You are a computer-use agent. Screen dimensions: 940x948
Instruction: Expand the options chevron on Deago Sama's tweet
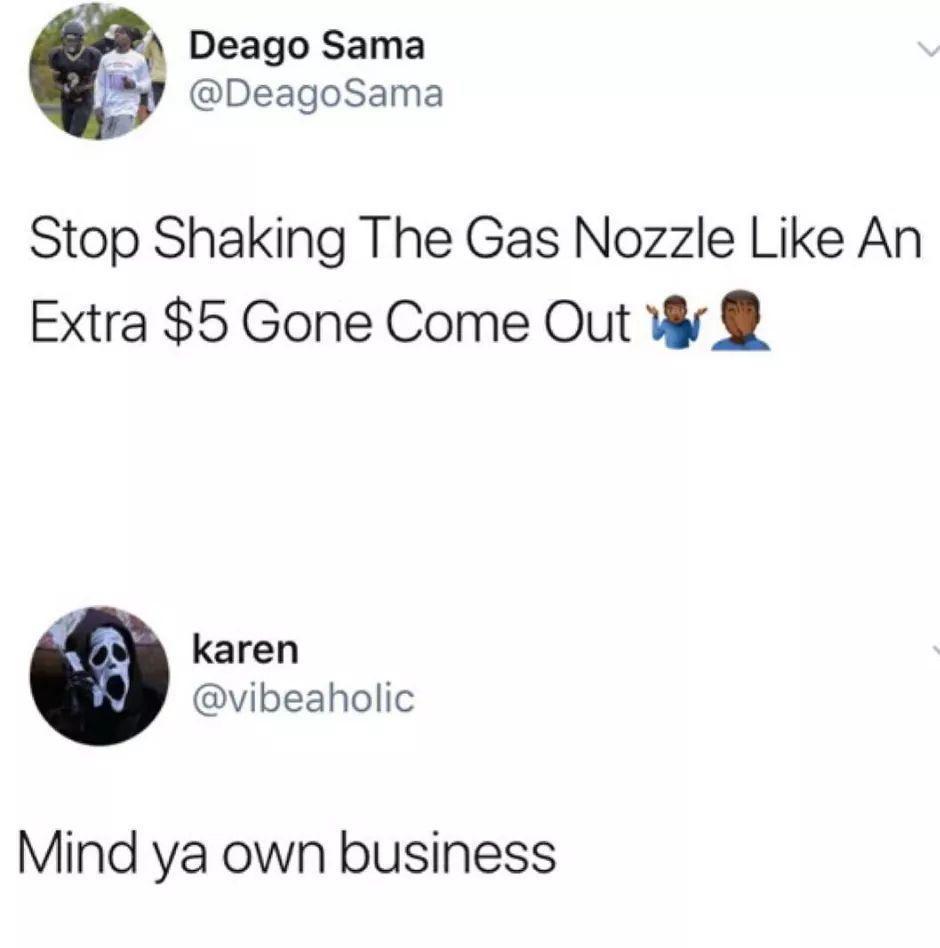[928, 49]
